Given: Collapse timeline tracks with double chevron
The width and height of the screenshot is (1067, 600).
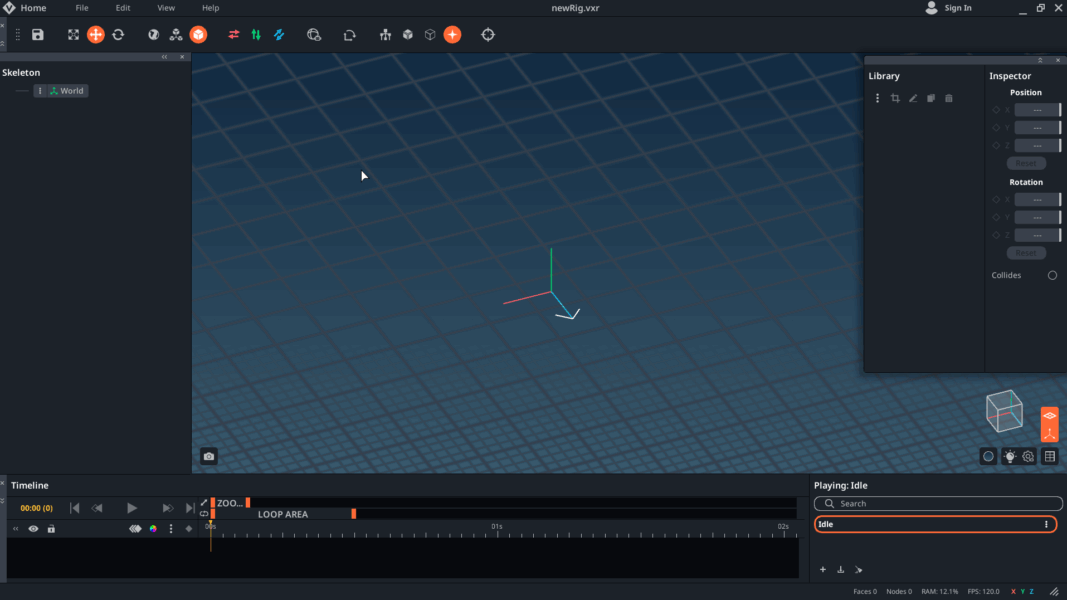Looking at the screenshot, I should click(x=15, y=529).
